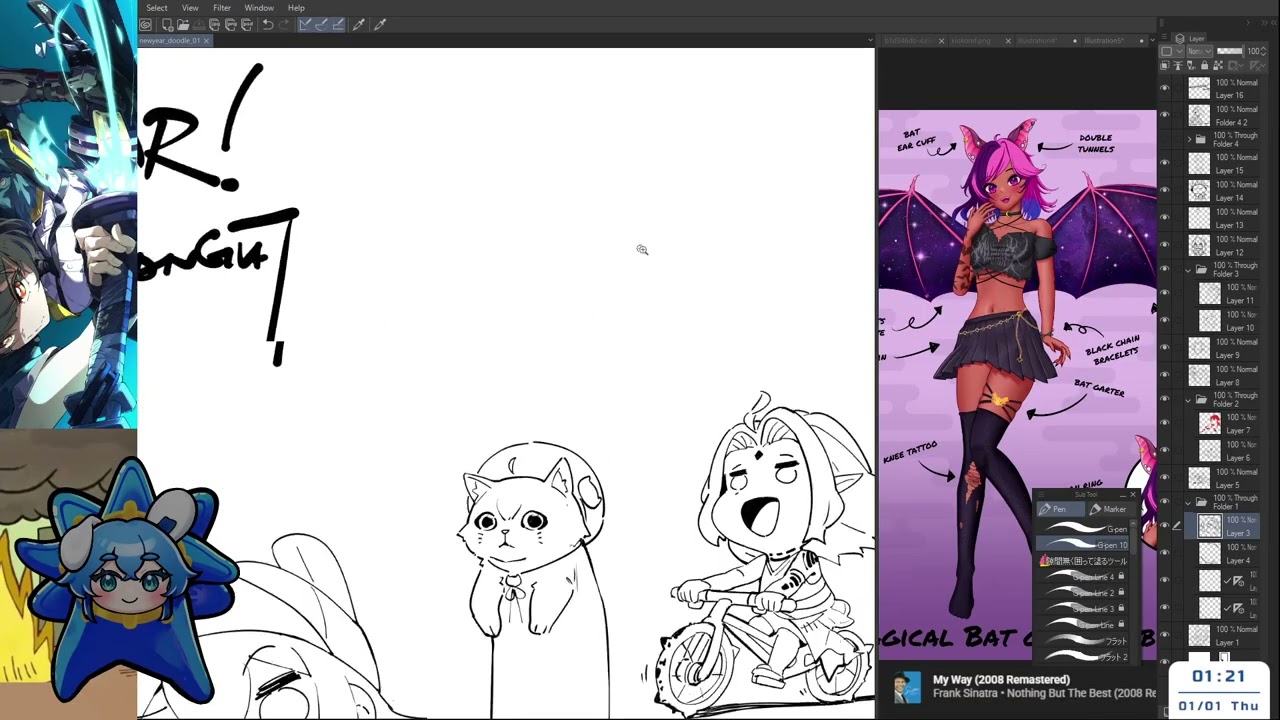Open the Sub Tool panel menu icon
Image resolution: width=1280 pixels, height=720 pixels.
click(x=1041, y=495)
